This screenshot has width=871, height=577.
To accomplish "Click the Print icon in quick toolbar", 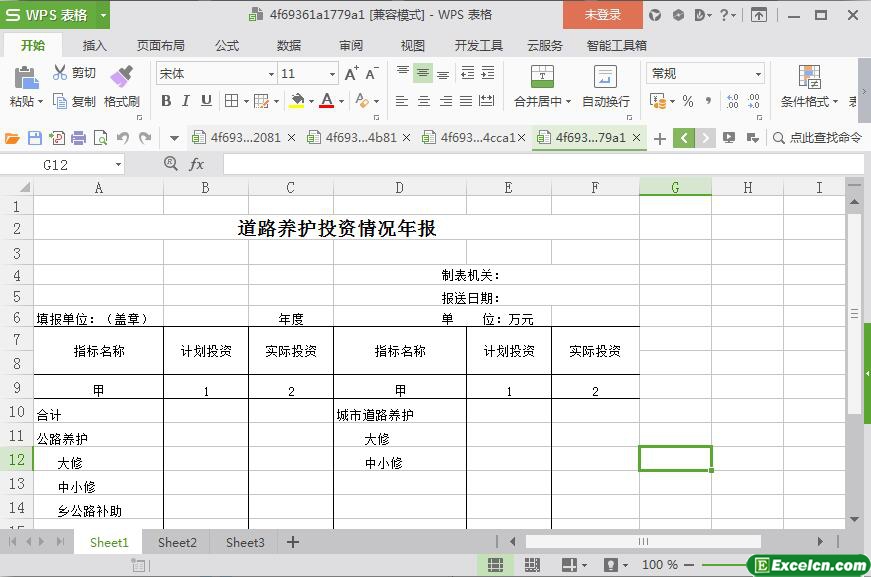I will click(x=78, y=138).
